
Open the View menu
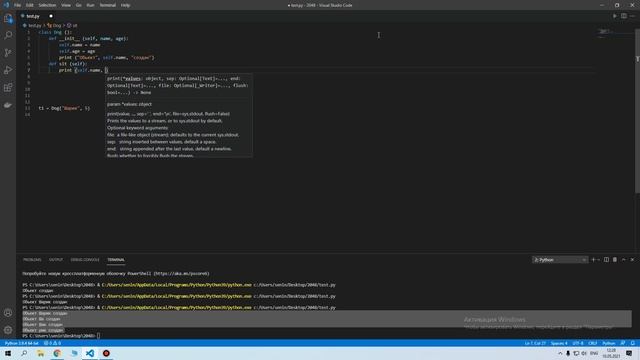(66, 5)
